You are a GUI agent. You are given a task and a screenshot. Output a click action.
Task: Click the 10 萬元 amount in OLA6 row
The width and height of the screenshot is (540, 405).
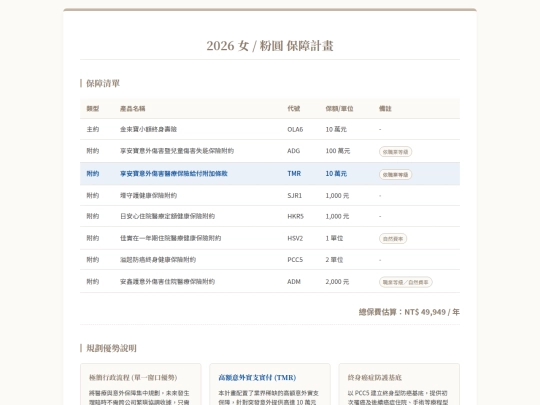click(x=336, y=129)
